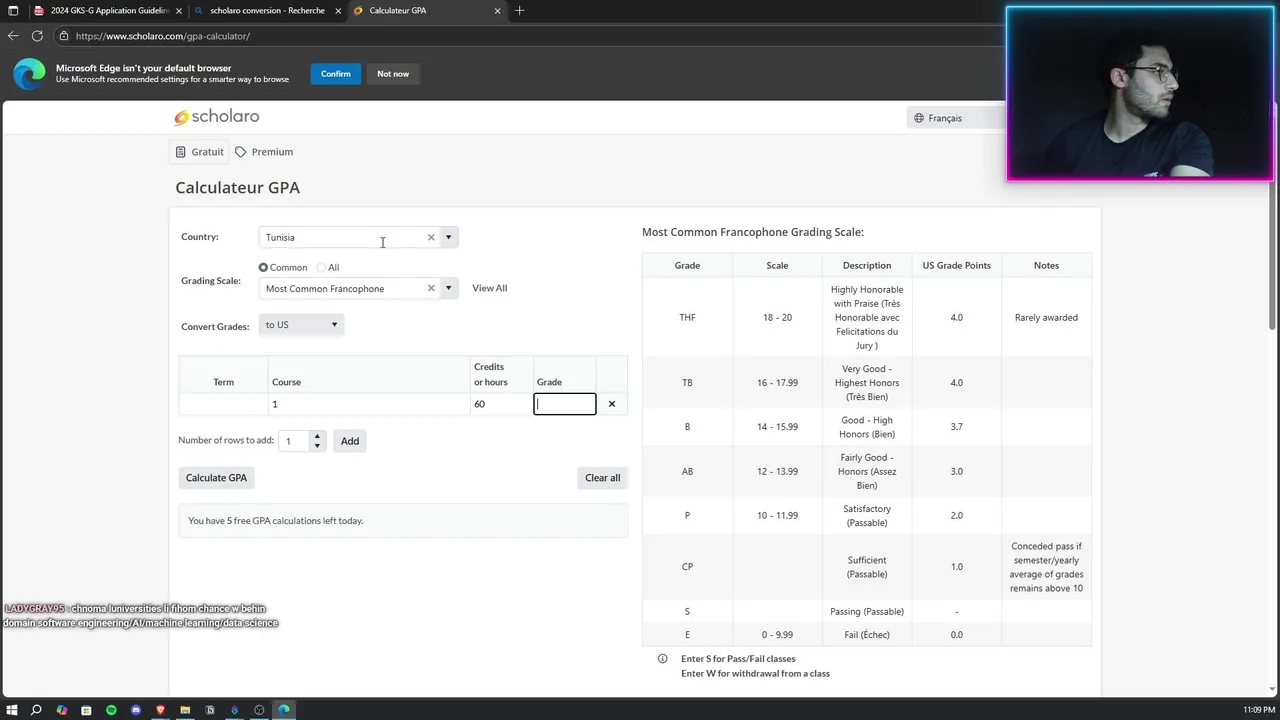Screen dimensions: 1280x720
Task: Click the browser address bar URL
Action: click(x=163, y=36)
